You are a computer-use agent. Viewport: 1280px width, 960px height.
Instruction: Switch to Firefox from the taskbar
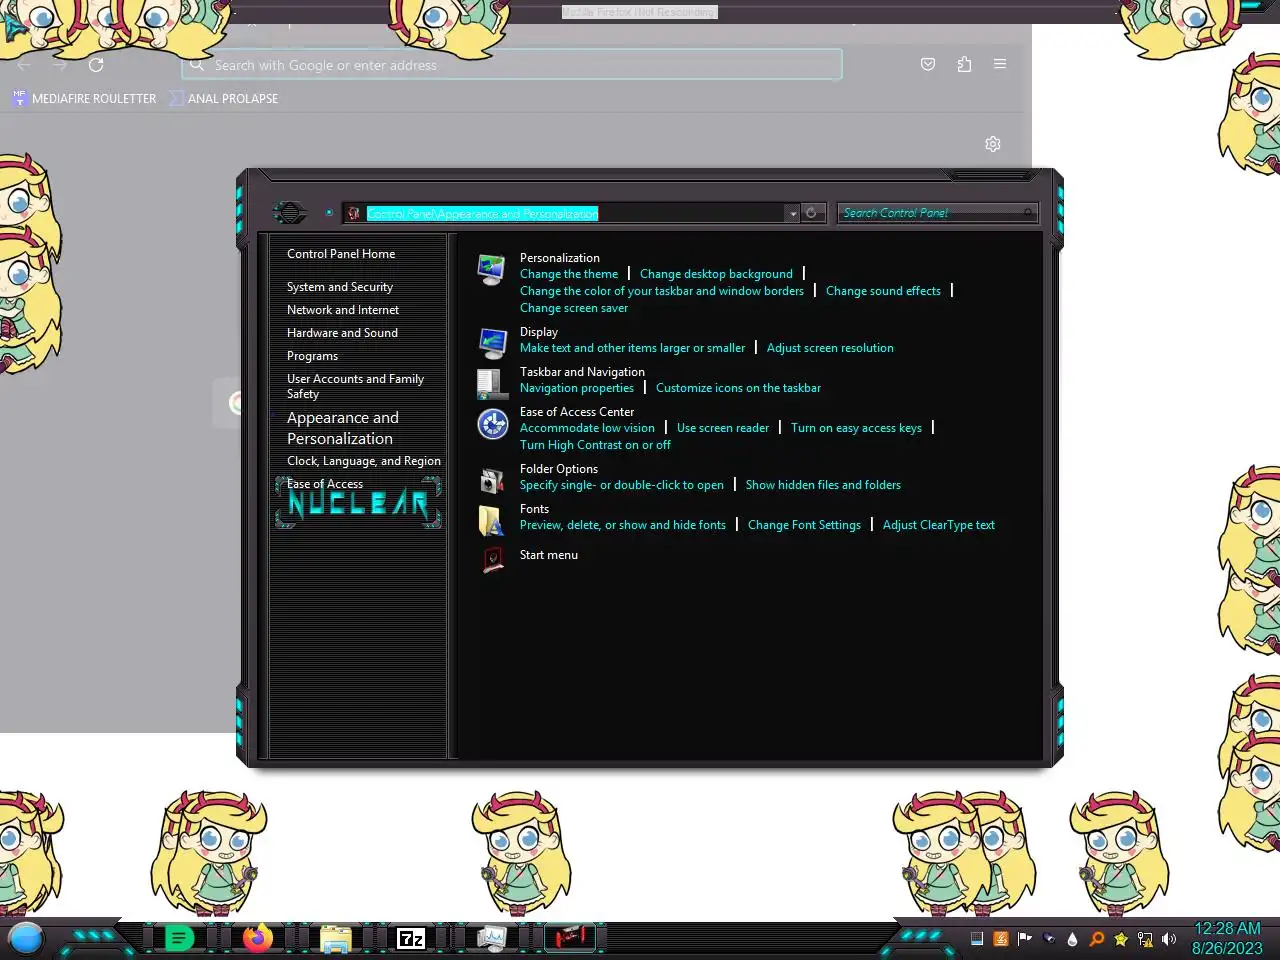(x=257, y=938)
